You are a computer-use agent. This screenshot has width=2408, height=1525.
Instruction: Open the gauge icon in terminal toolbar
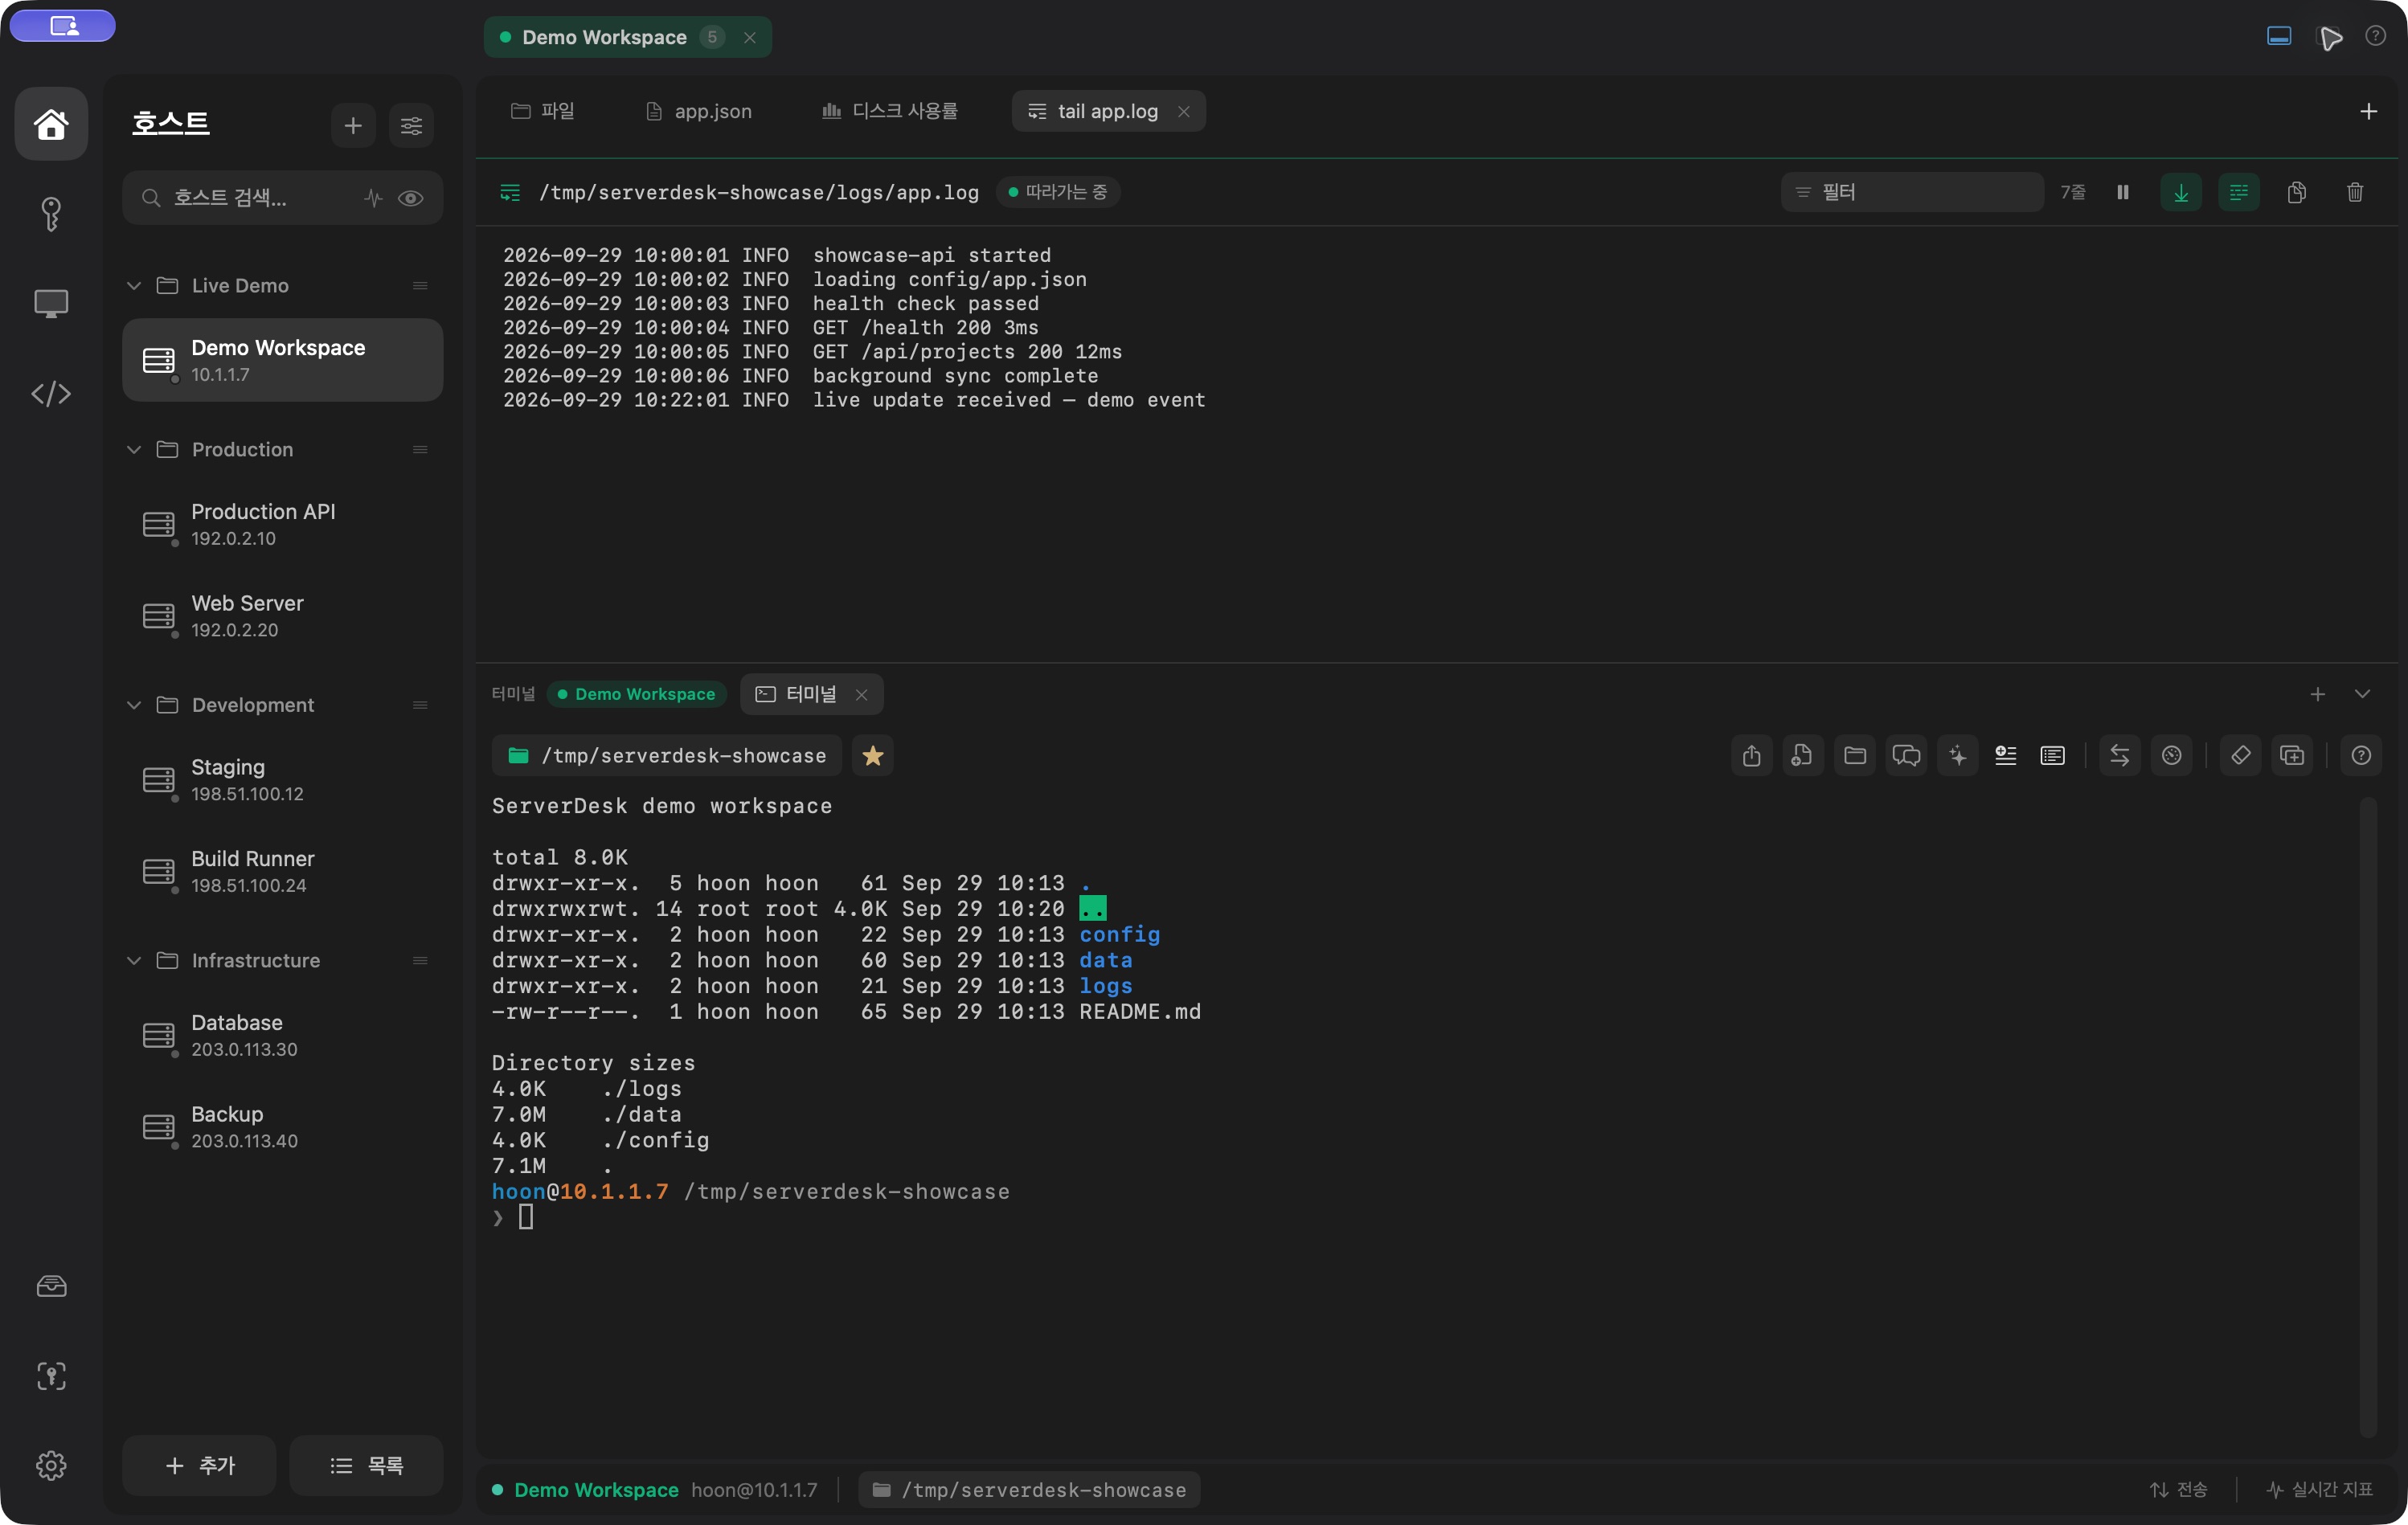(x=2172, y=756)
